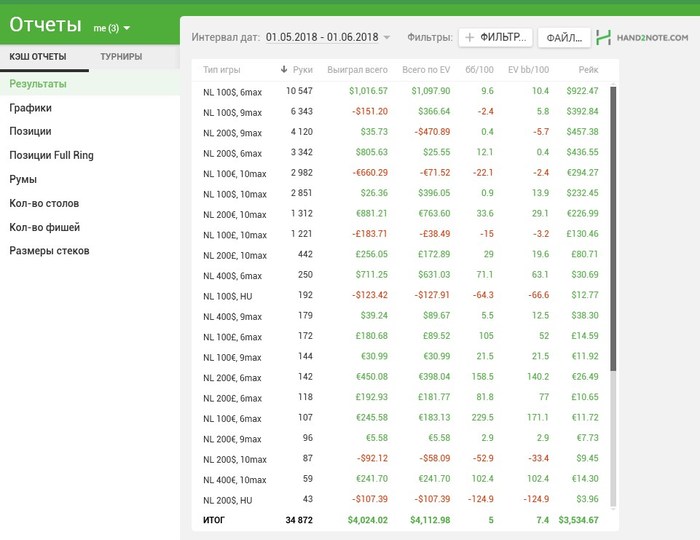Image resolution: width=700 pixels, height=540 pixels.
Task: Sort by Рейк column header
Action: (x=588, y=70)
